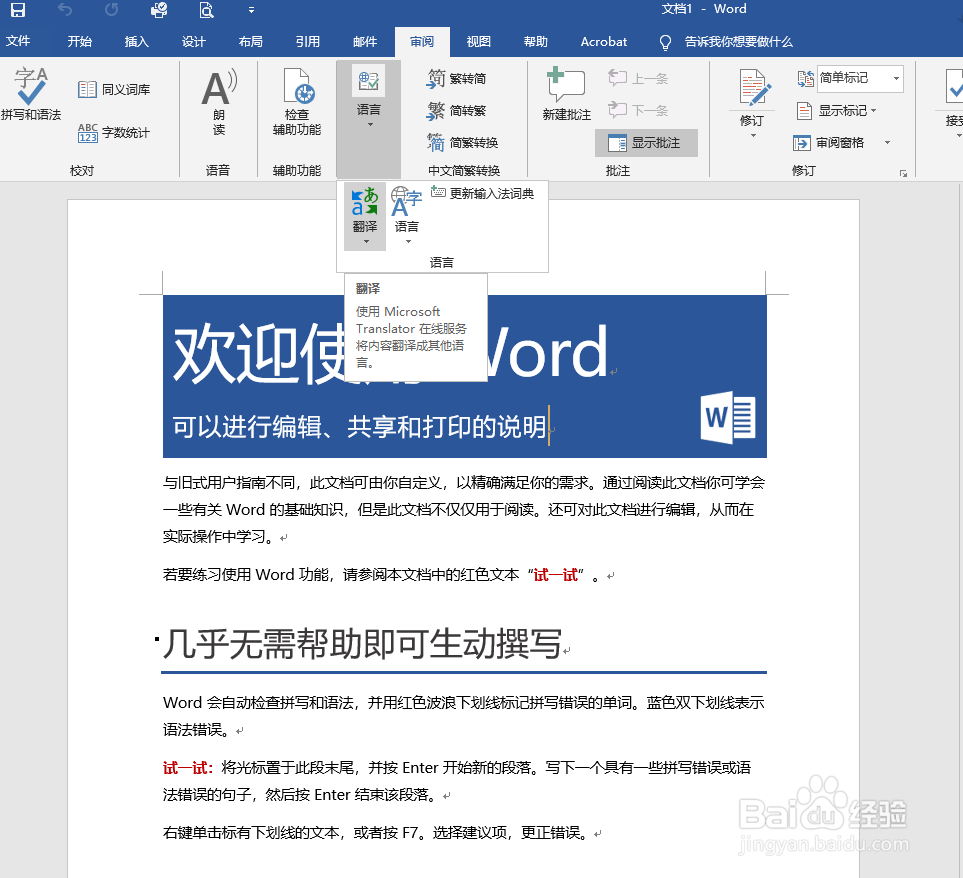Run 拼写和语法 spelling check
The image size is (963, 878).
pyautogui.click(x=31, y=94)
